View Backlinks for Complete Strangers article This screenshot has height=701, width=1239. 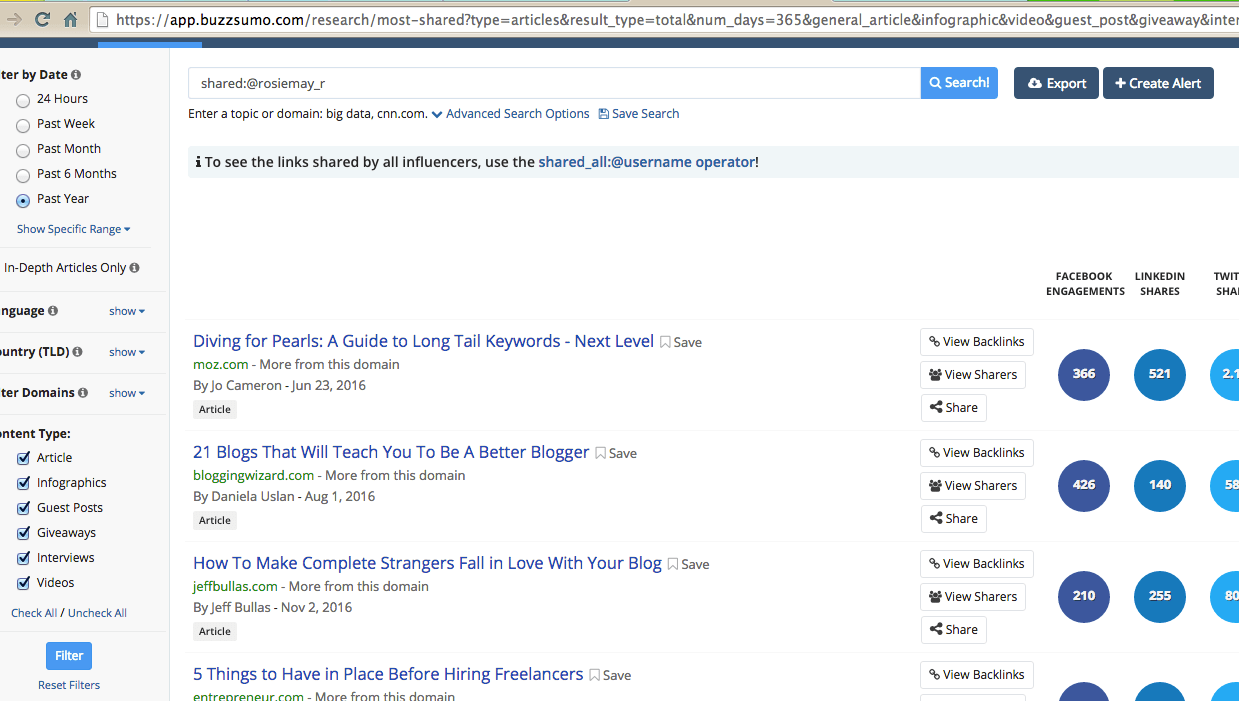(977, 564)
